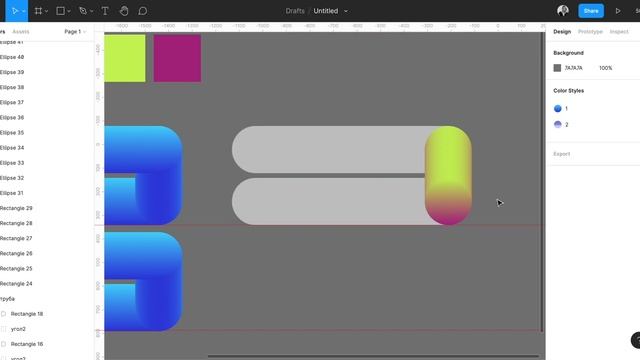The height and width of the screenshot is (360, 640).
Task: Open the shape tools dropdown arrow
Action: point(69,11)
